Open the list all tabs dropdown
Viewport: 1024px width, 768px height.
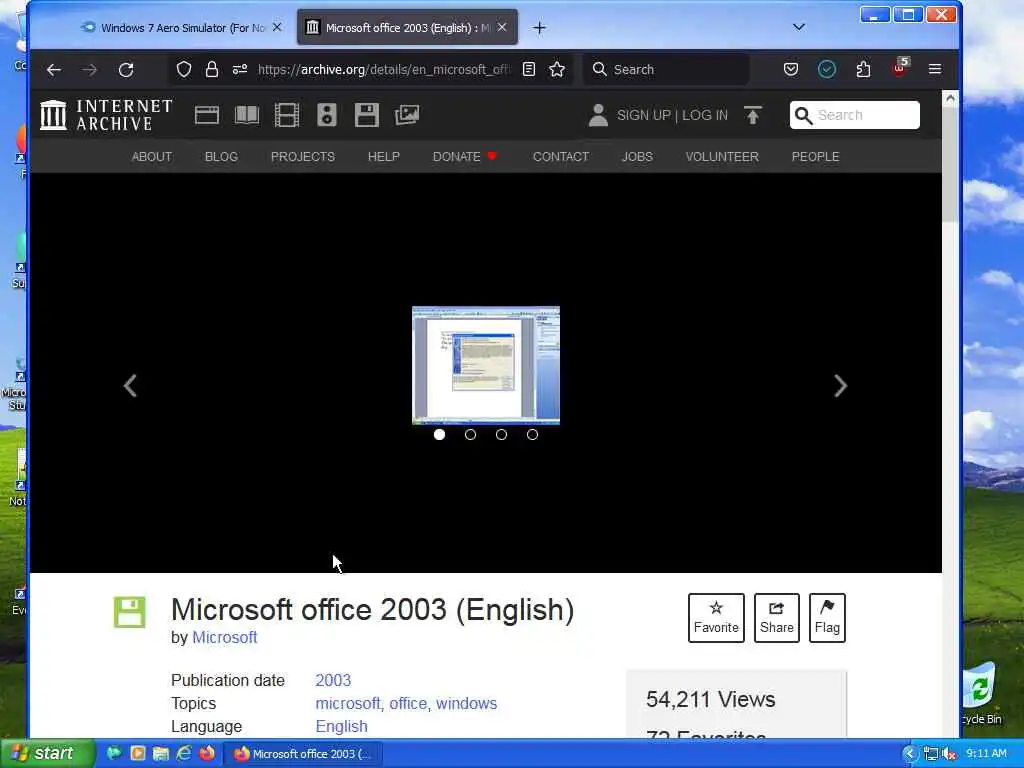coord(799,27)
